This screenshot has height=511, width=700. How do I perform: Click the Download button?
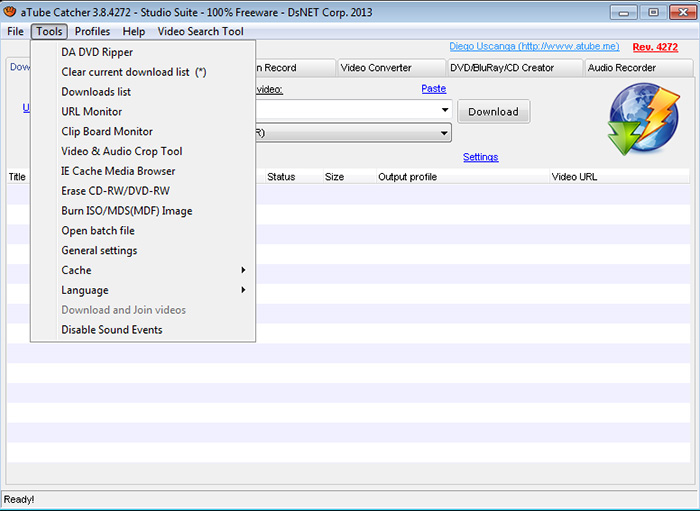tap(493, 112)
